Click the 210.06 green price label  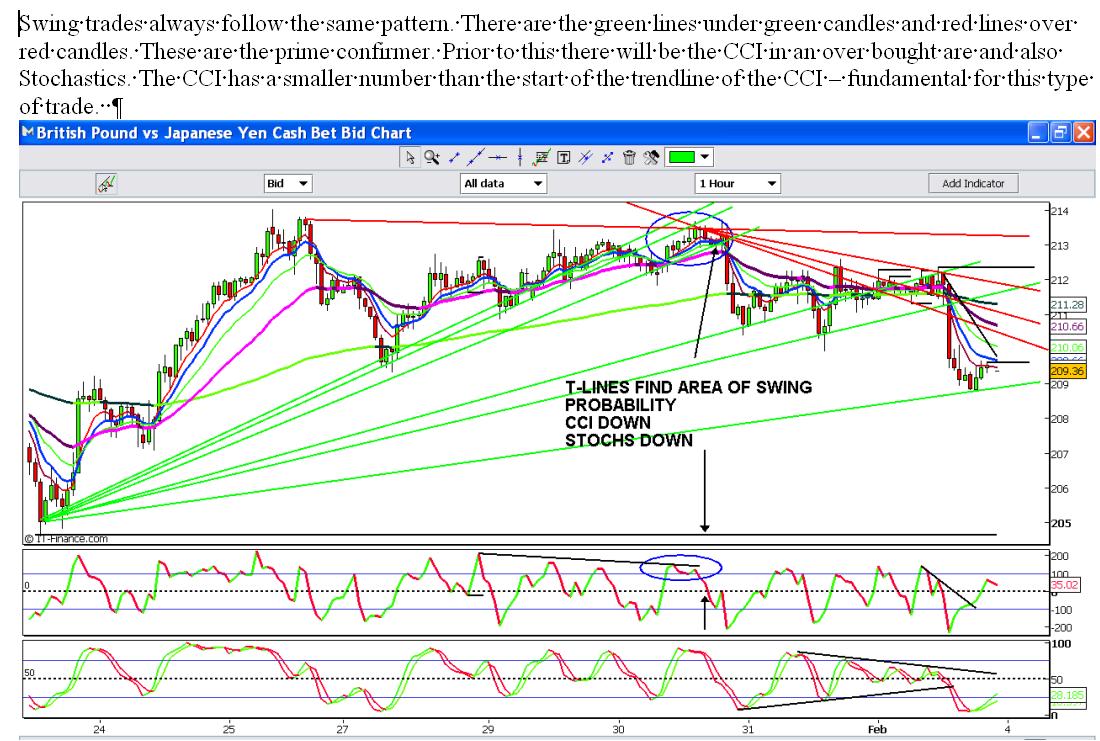[x=1068, y=347]
